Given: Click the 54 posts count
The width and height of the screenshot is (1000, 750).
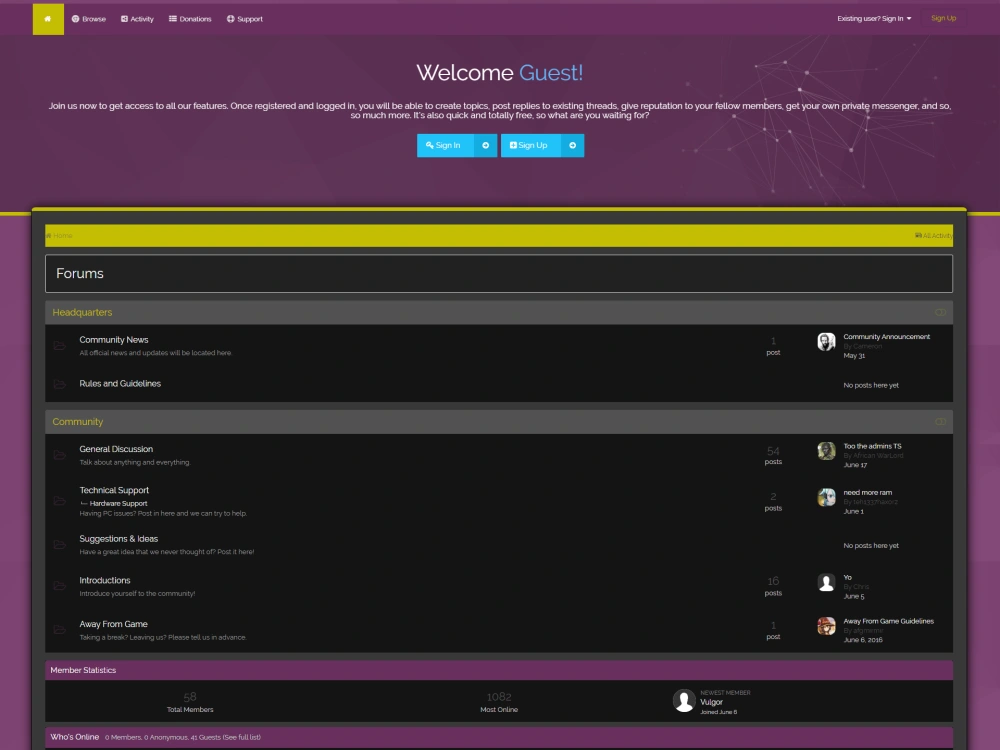Looking at the screenshot, I should (773, 455).
